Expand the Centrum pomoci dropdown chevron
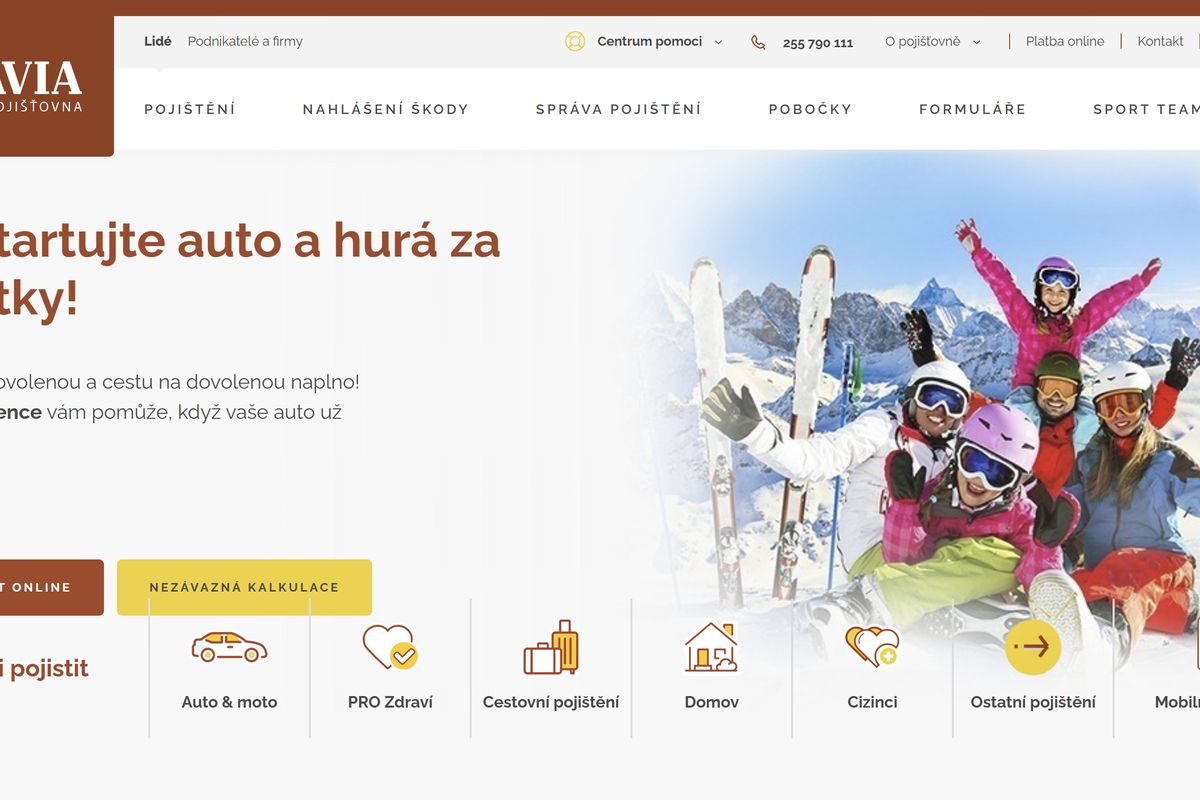This screenshot has height=800, width=1200. [718, 43]
